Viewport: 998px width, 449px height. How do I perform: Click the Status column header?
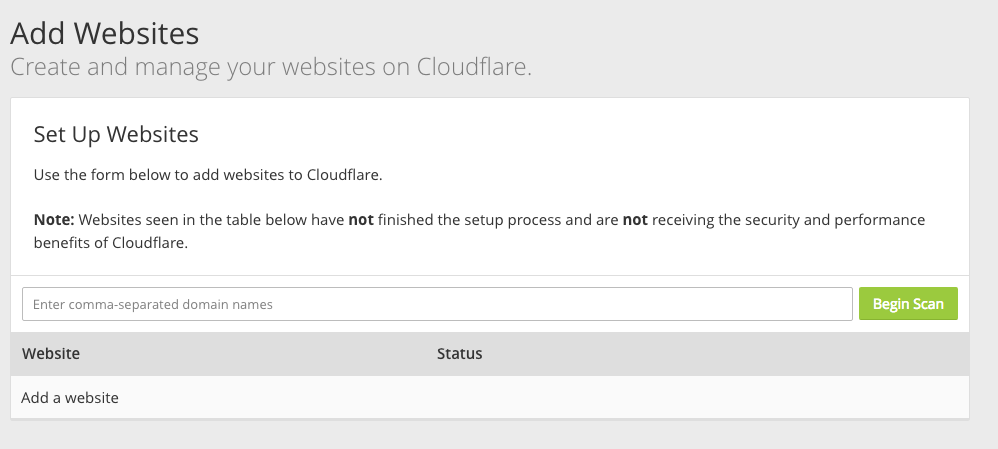pos(460,353)
